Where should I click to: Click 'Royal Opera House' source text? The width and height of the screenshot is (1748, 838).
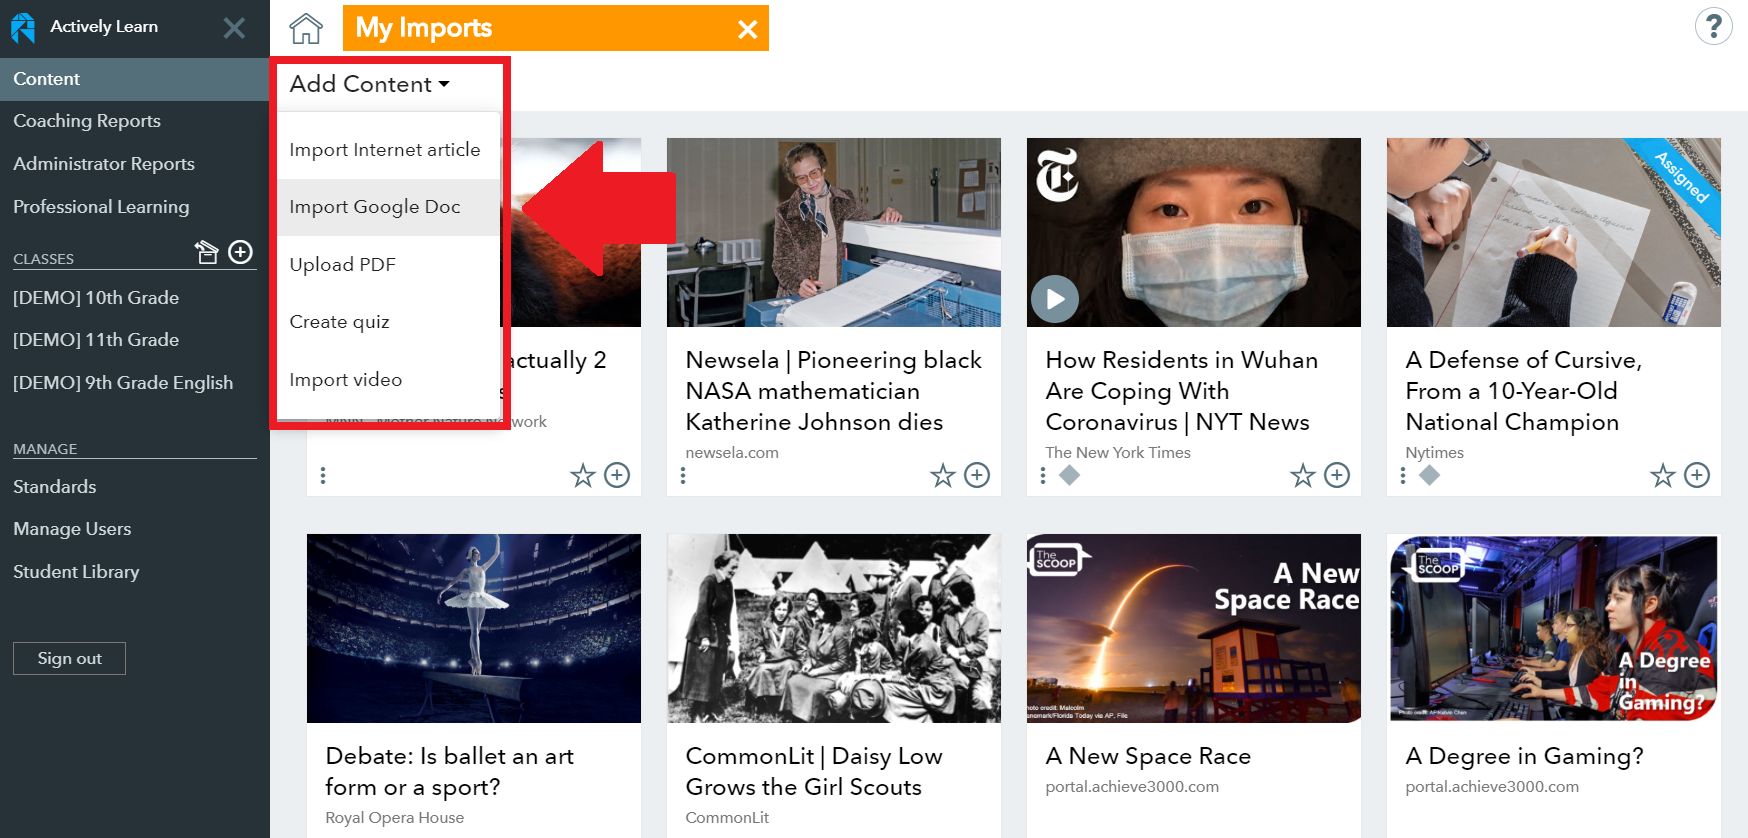pos(395,818)
